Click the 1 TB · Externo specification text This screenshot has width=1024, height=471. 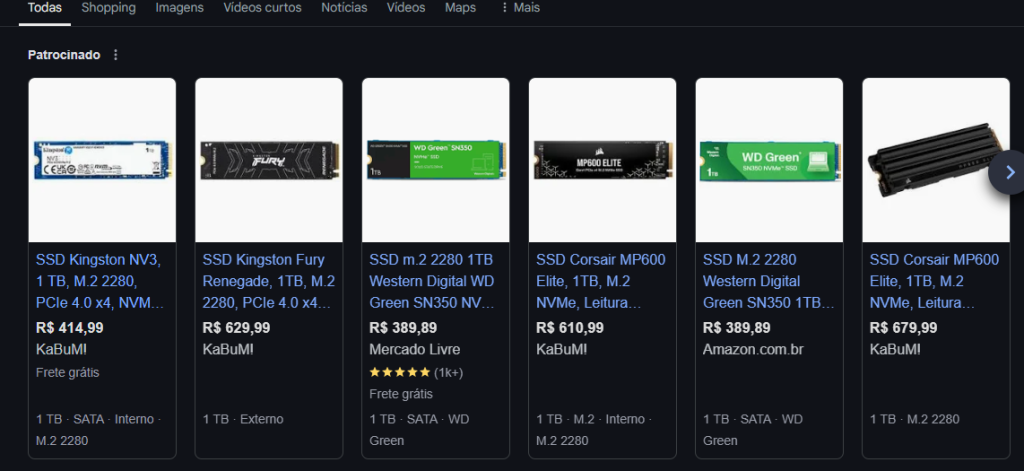(243, 419)
